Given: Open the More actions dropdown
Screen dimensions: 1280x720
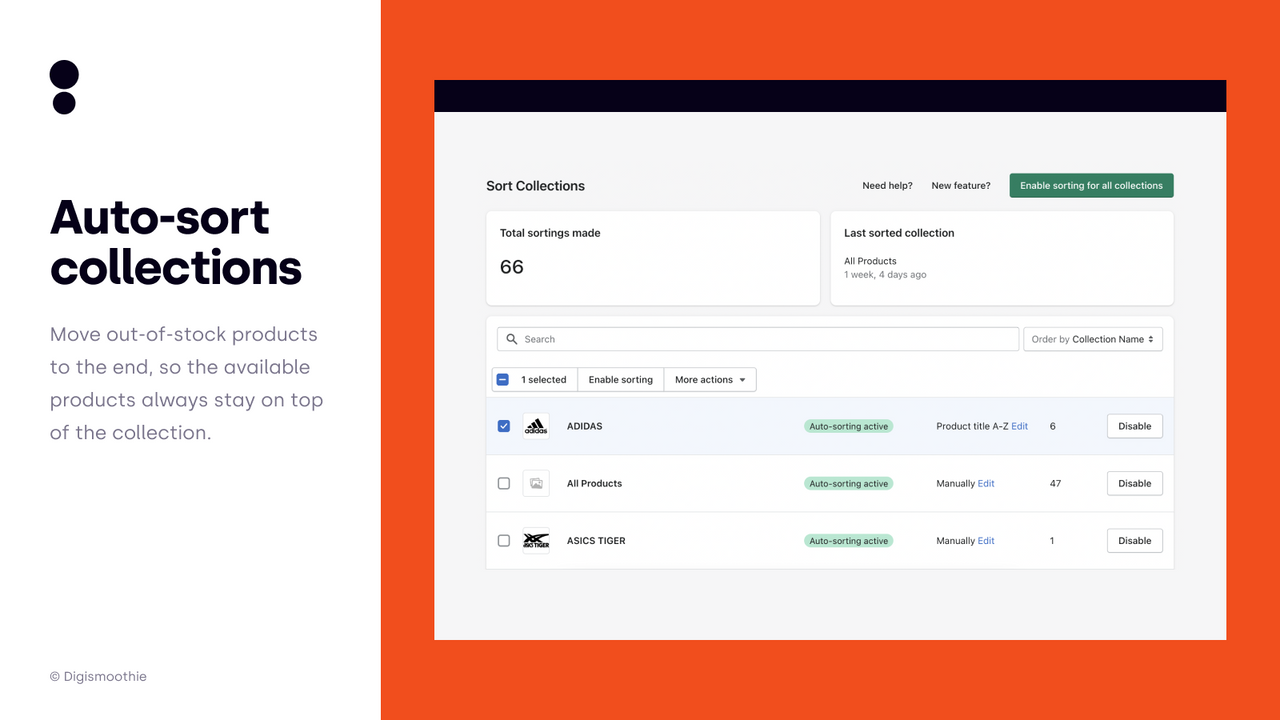Looking at the screenshot, I should (710, 379).
